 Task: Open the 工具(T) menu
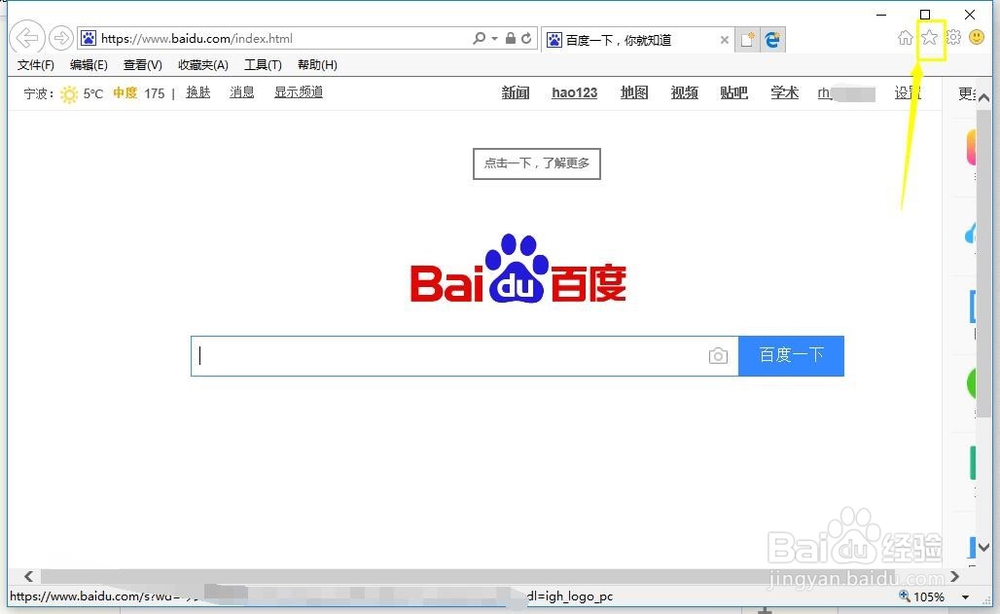(263, 65)
